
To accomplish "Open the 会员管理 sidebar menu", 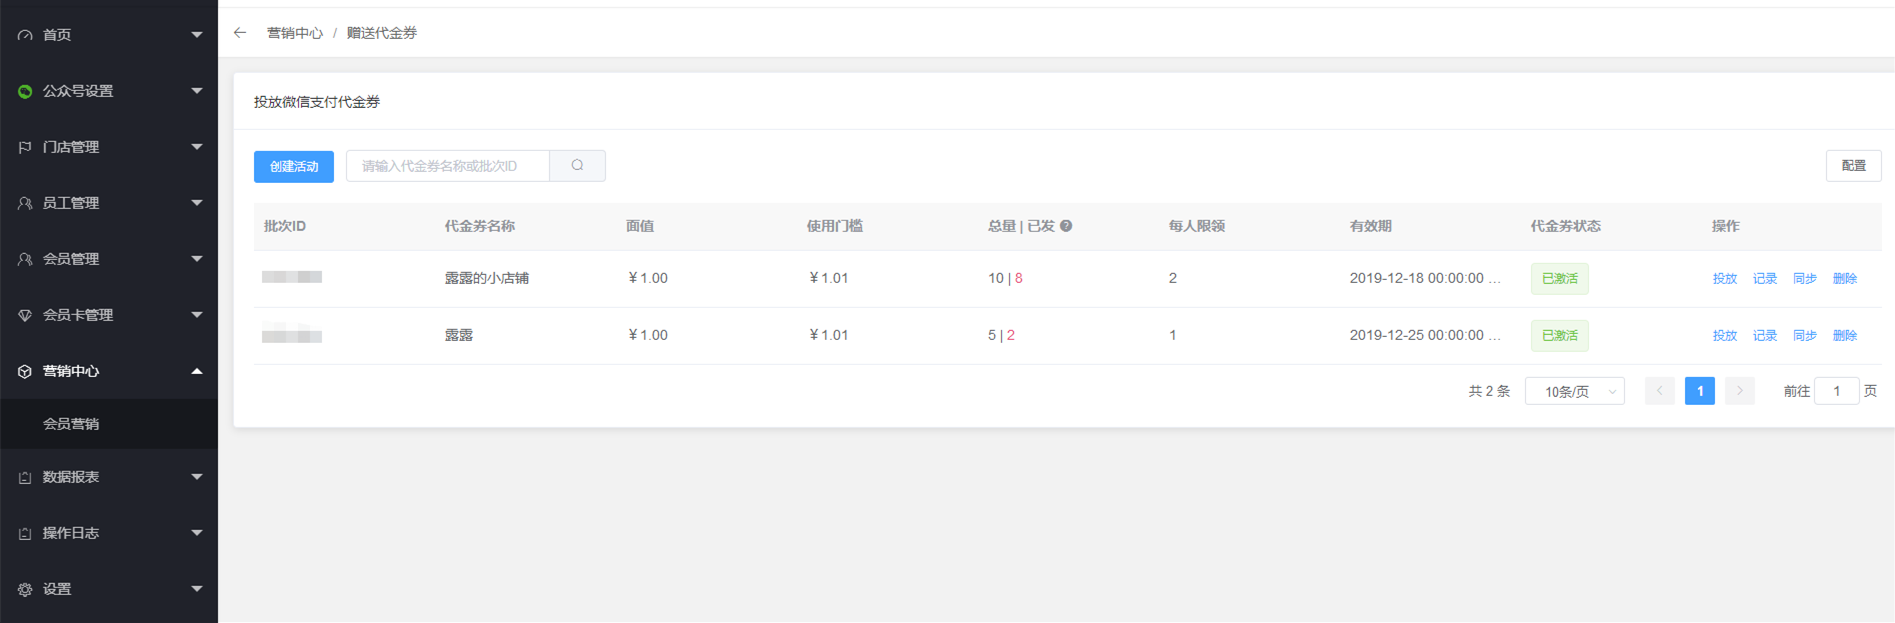I will coord(109,259).
